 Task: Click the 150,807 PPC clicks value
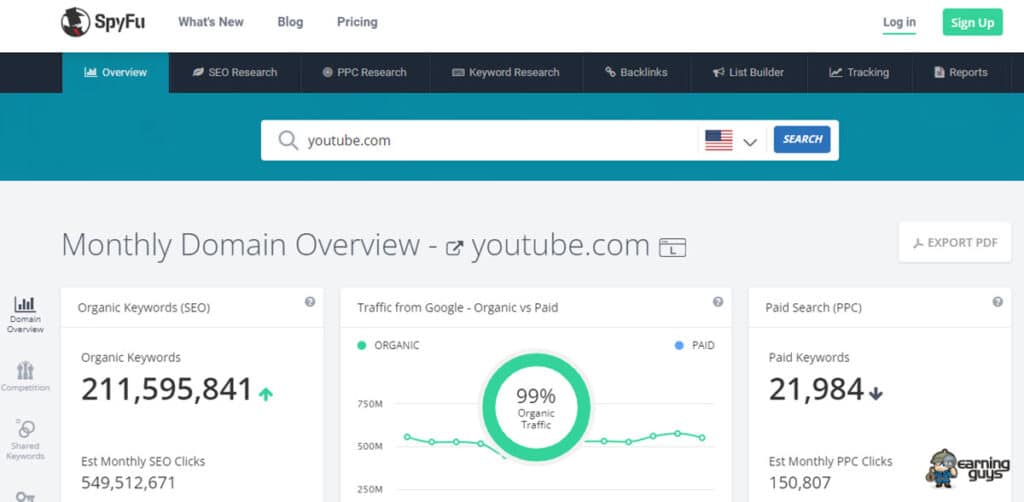tap(800, 483)
